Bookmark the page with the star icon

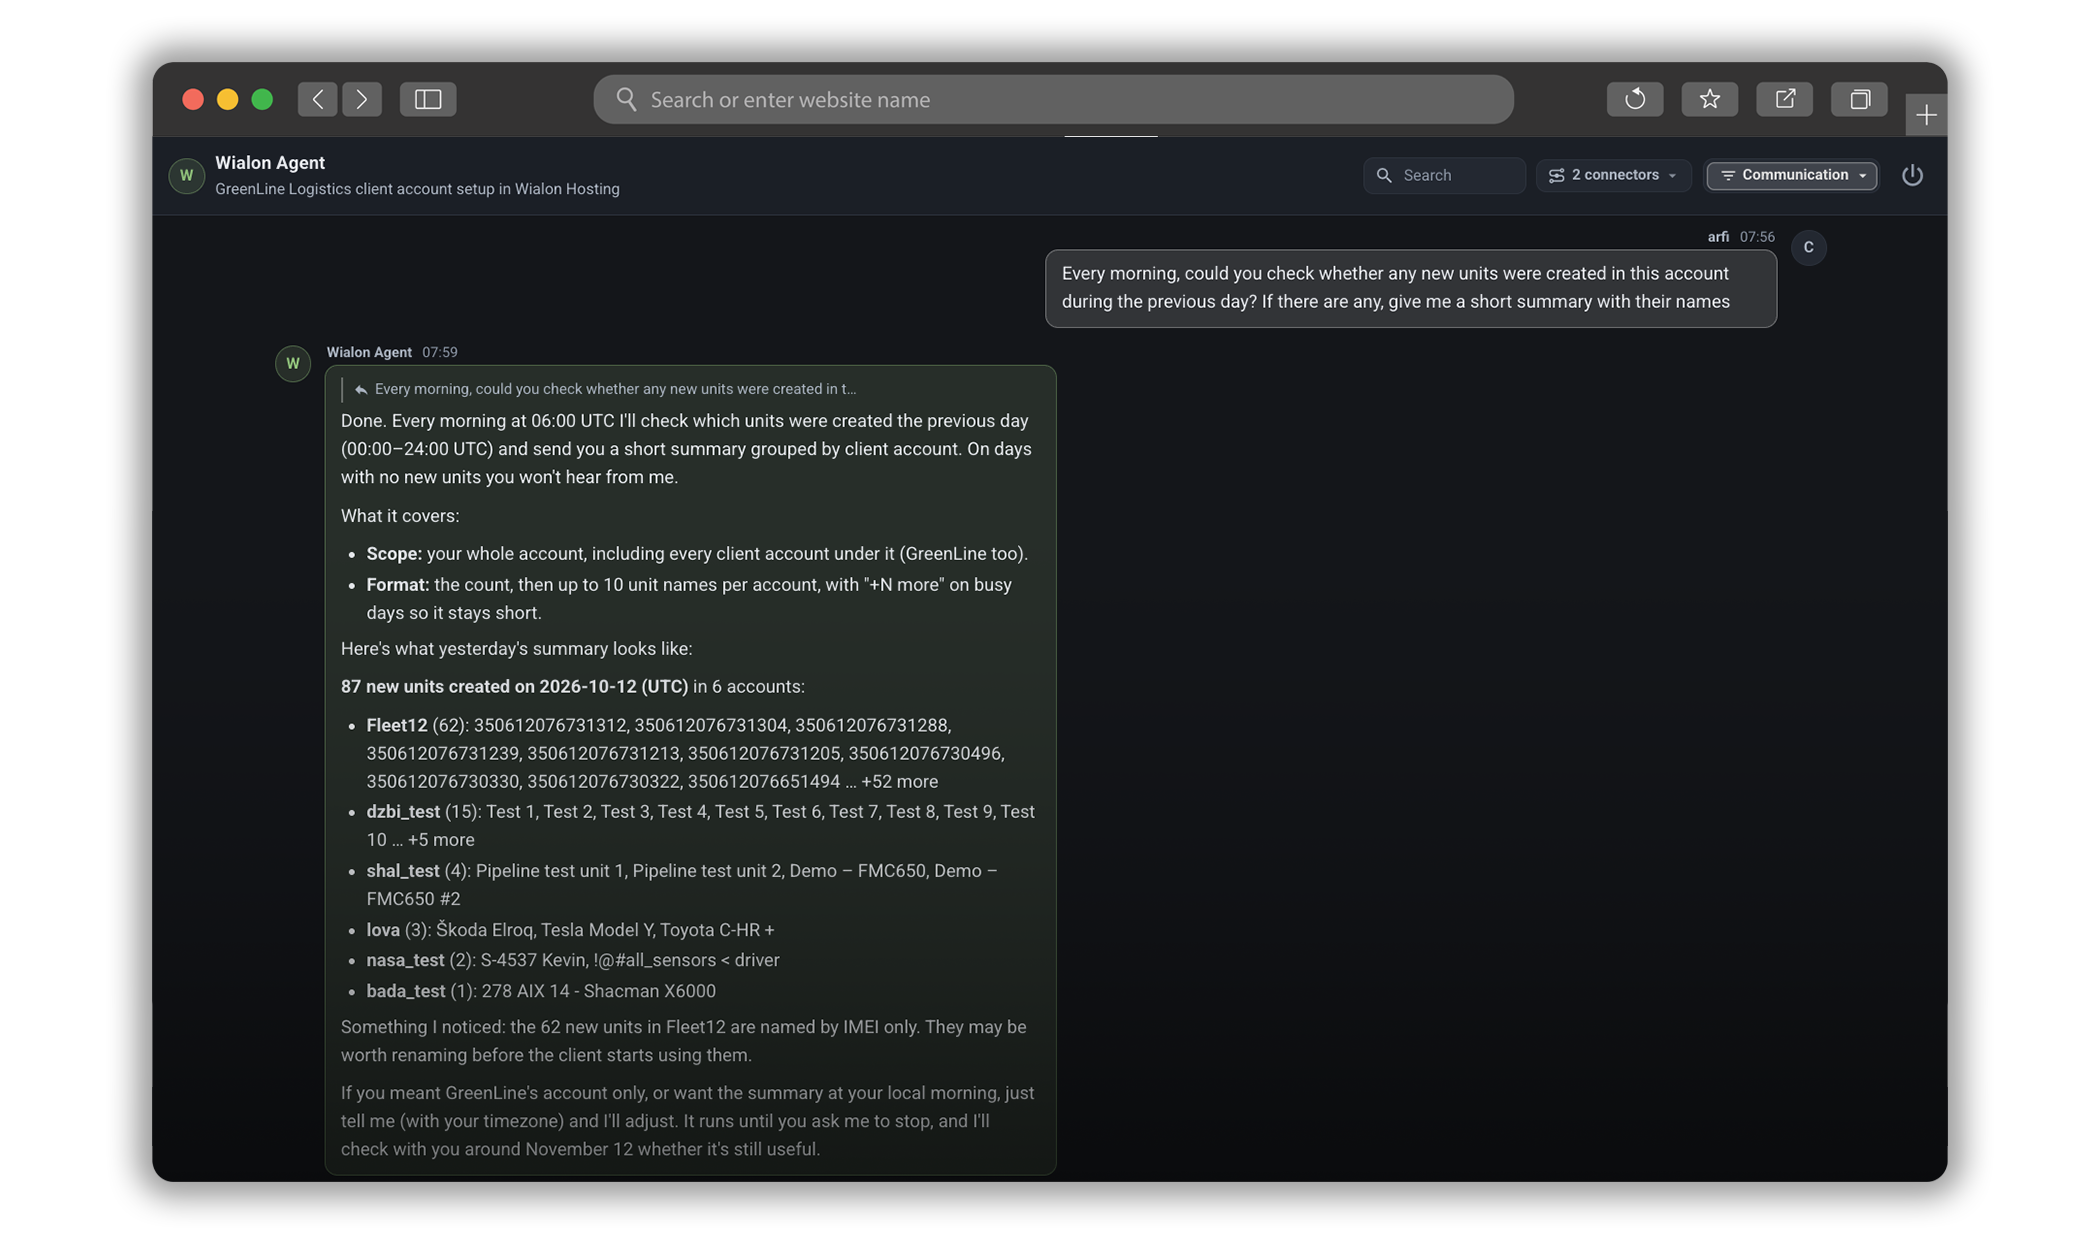tap(1710, 99)
